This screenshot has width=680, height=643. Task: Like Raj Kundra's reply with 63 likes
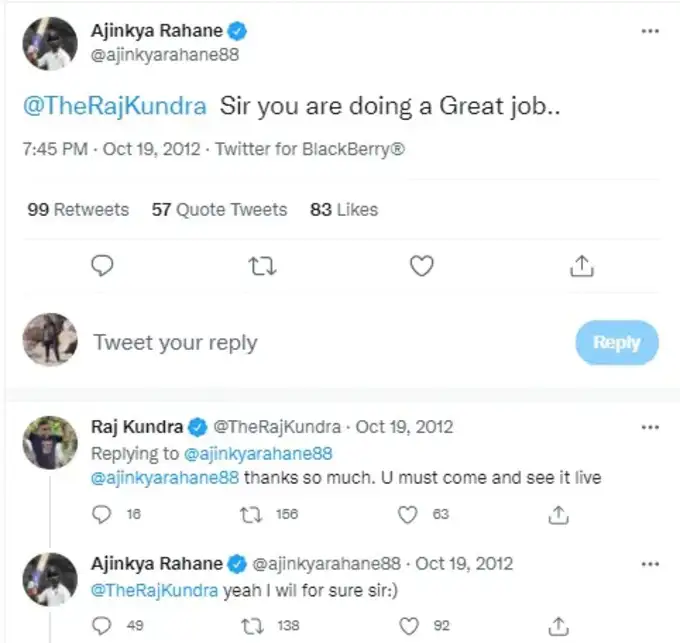[x=407, y=514]
